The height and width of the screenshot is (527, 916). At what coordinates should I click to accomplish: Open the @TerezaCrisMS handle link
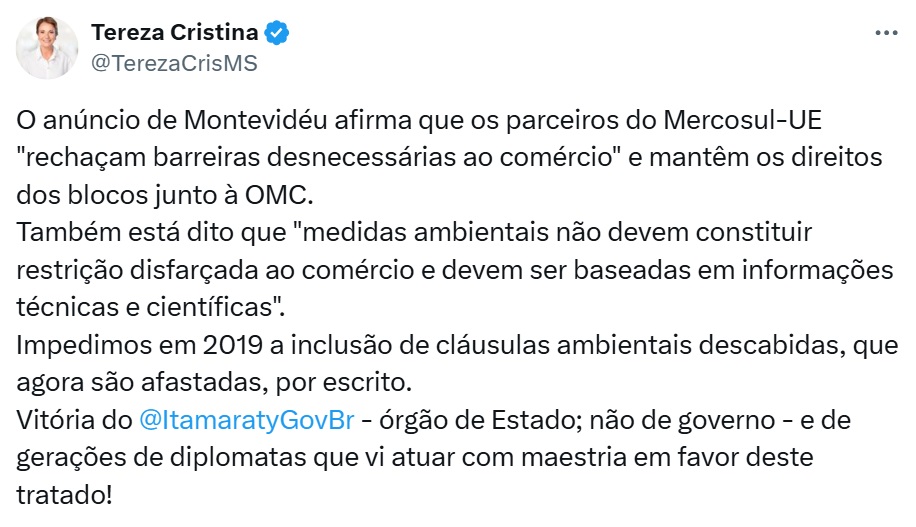[174, 62]
